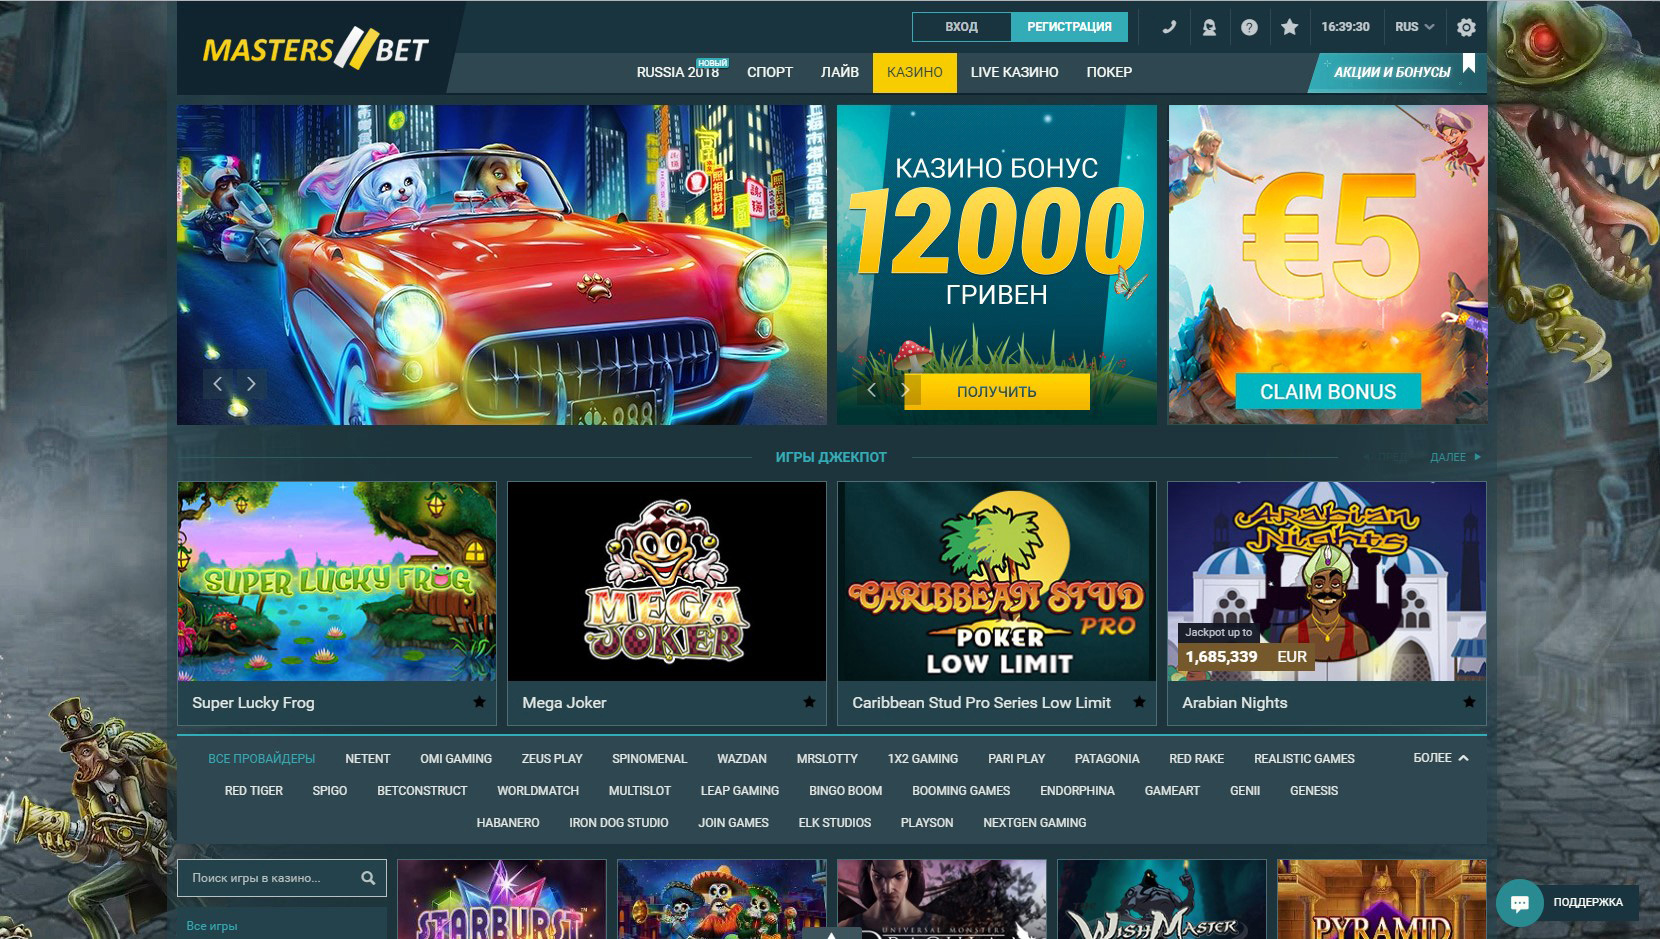Open the RUSSIA 2018 section

coord(678,72)
